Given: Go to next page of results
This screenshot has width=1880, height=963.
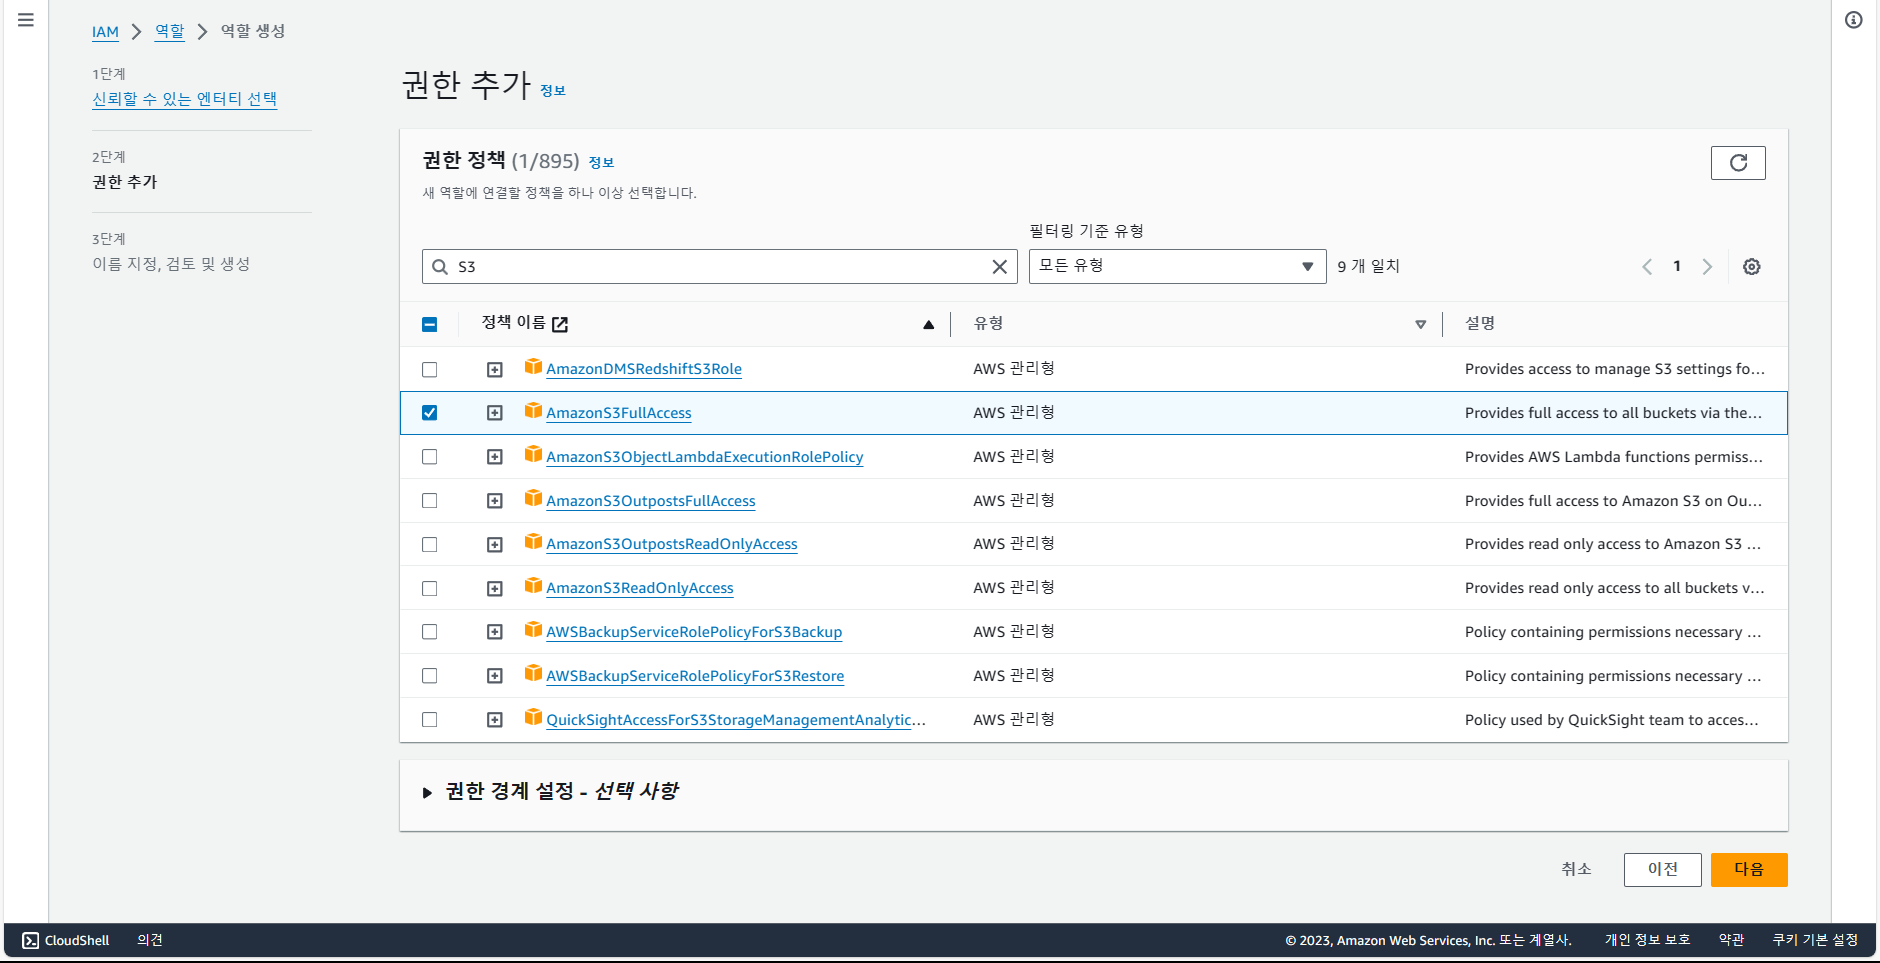Looking at the screenshot, I should coord(1707,267).
